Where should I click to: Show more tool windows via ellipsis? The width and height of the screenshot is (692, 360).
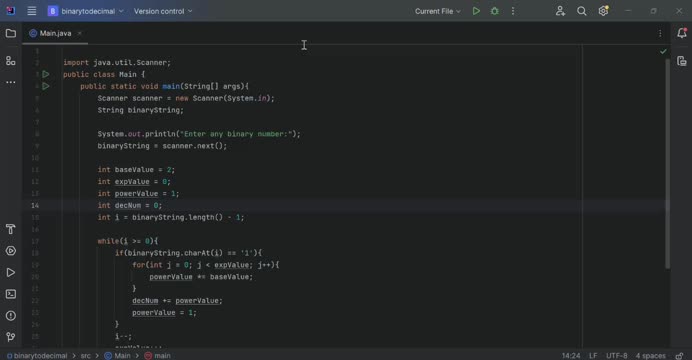[x=11, y=82]
